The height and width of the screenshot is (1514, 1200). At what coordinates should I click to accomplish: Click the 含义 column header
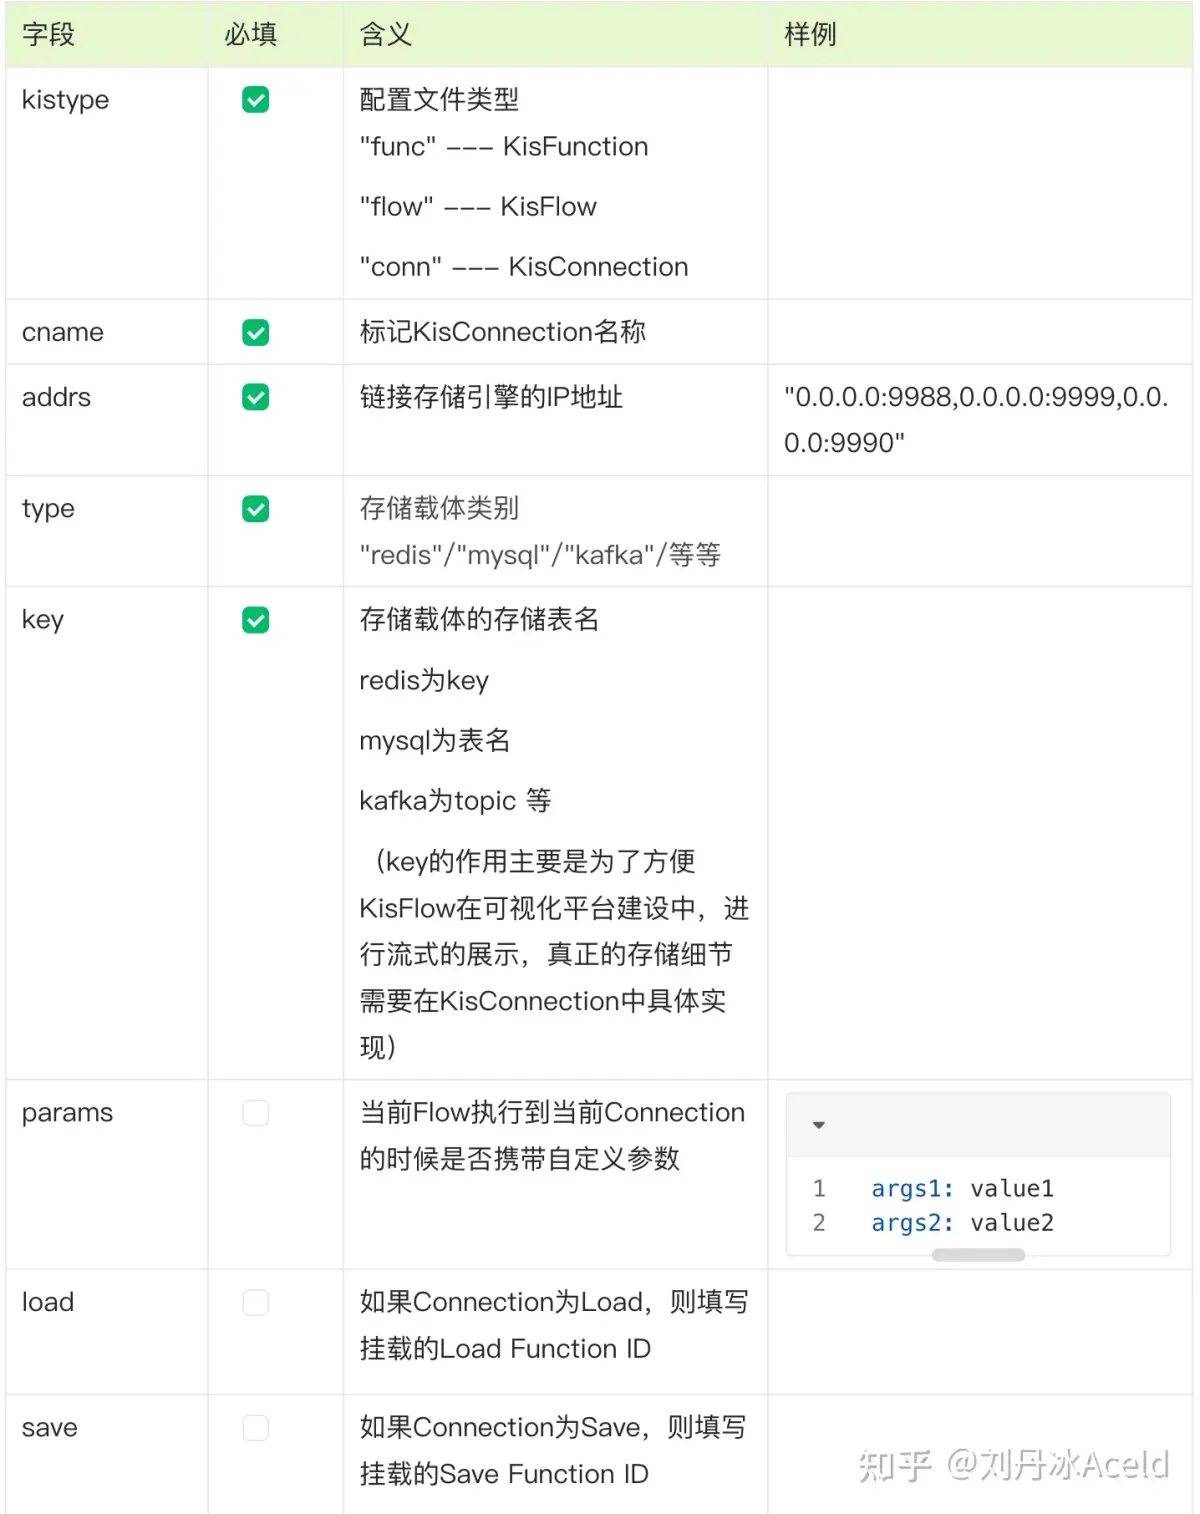pyautogui.click(x=385, y=35)
